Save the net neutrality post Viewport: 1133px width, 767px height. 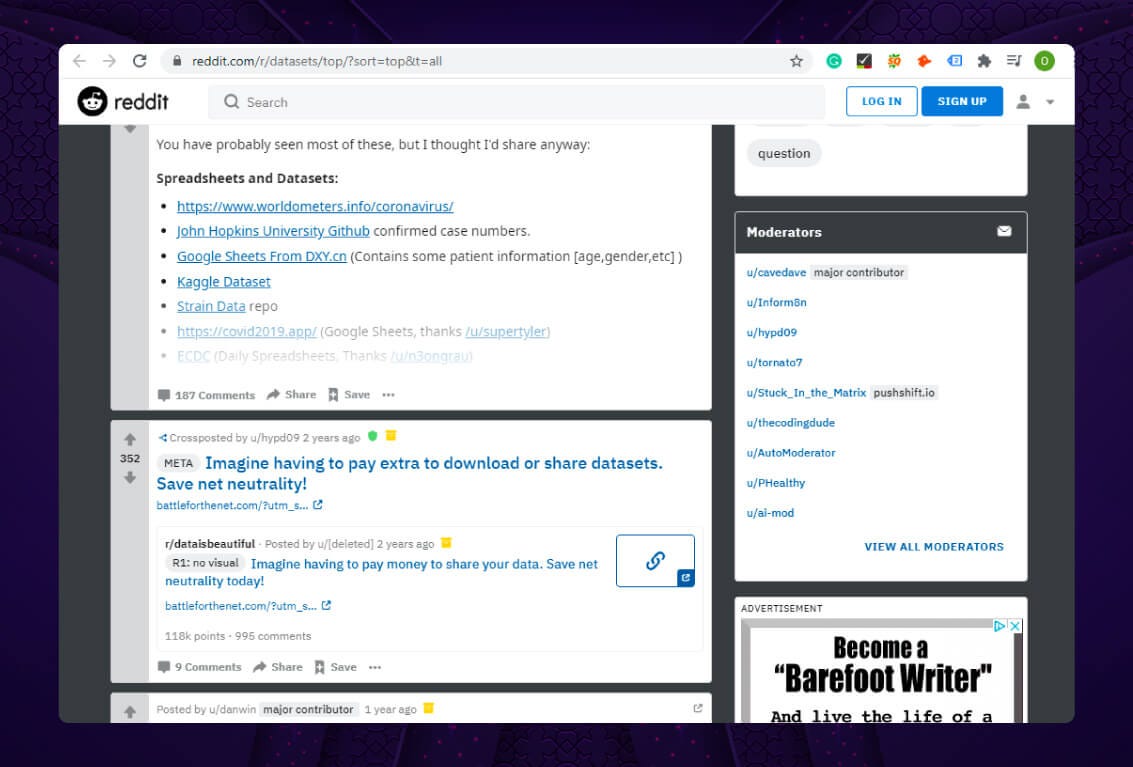335,667
